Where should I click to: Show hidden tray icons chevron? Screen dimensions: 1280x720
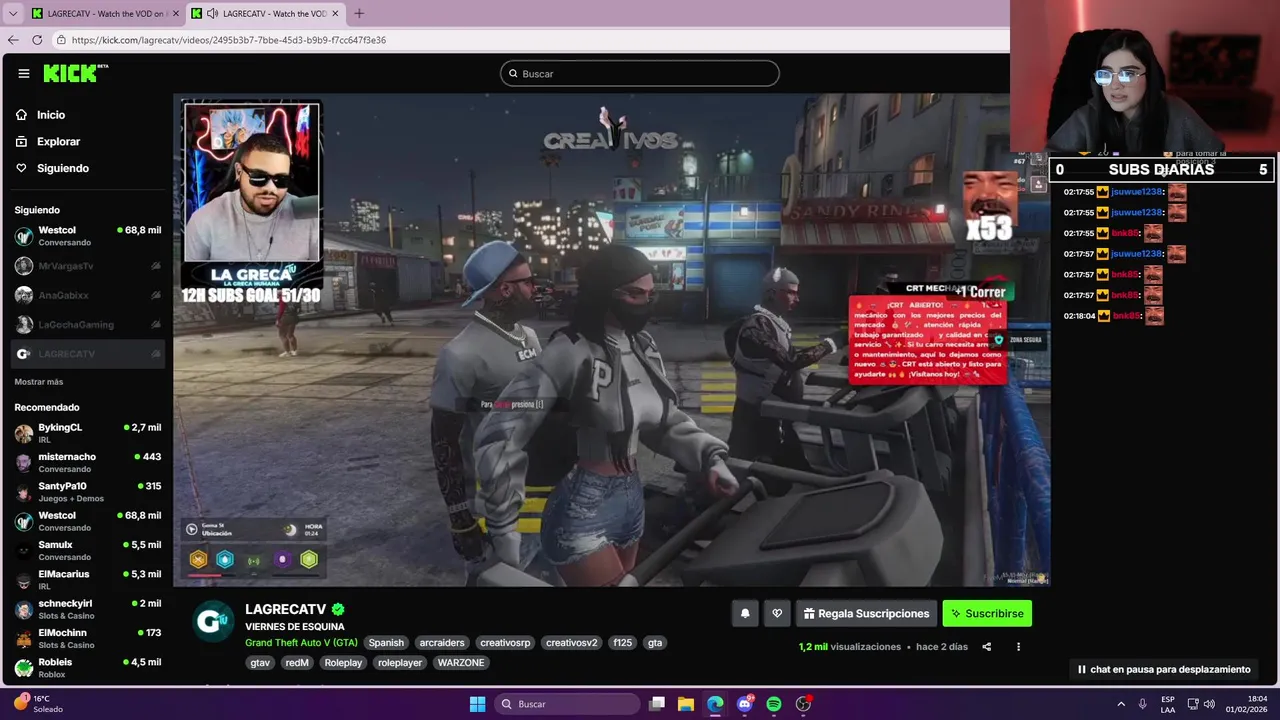(1121, 704)
